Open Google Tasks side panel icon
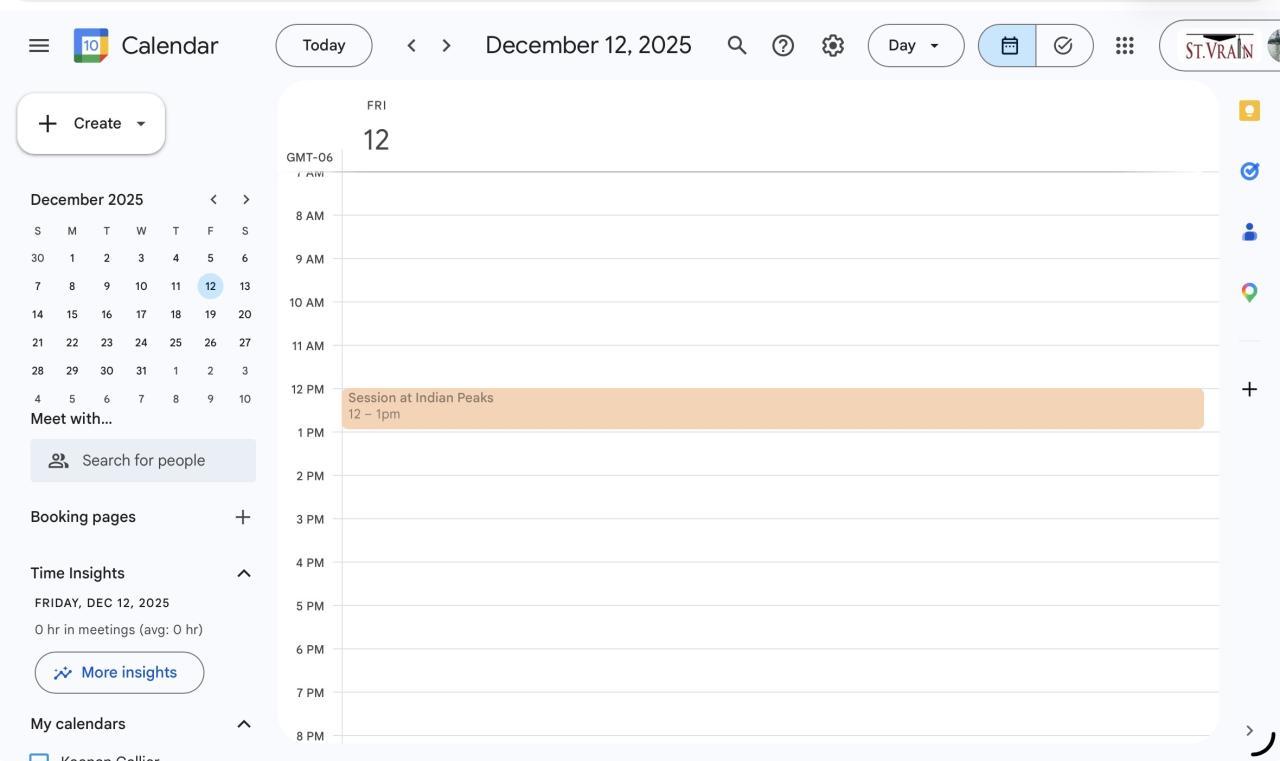This screenshot has width=1280, height=761. pyautogui.click(x=1249, y=171)
